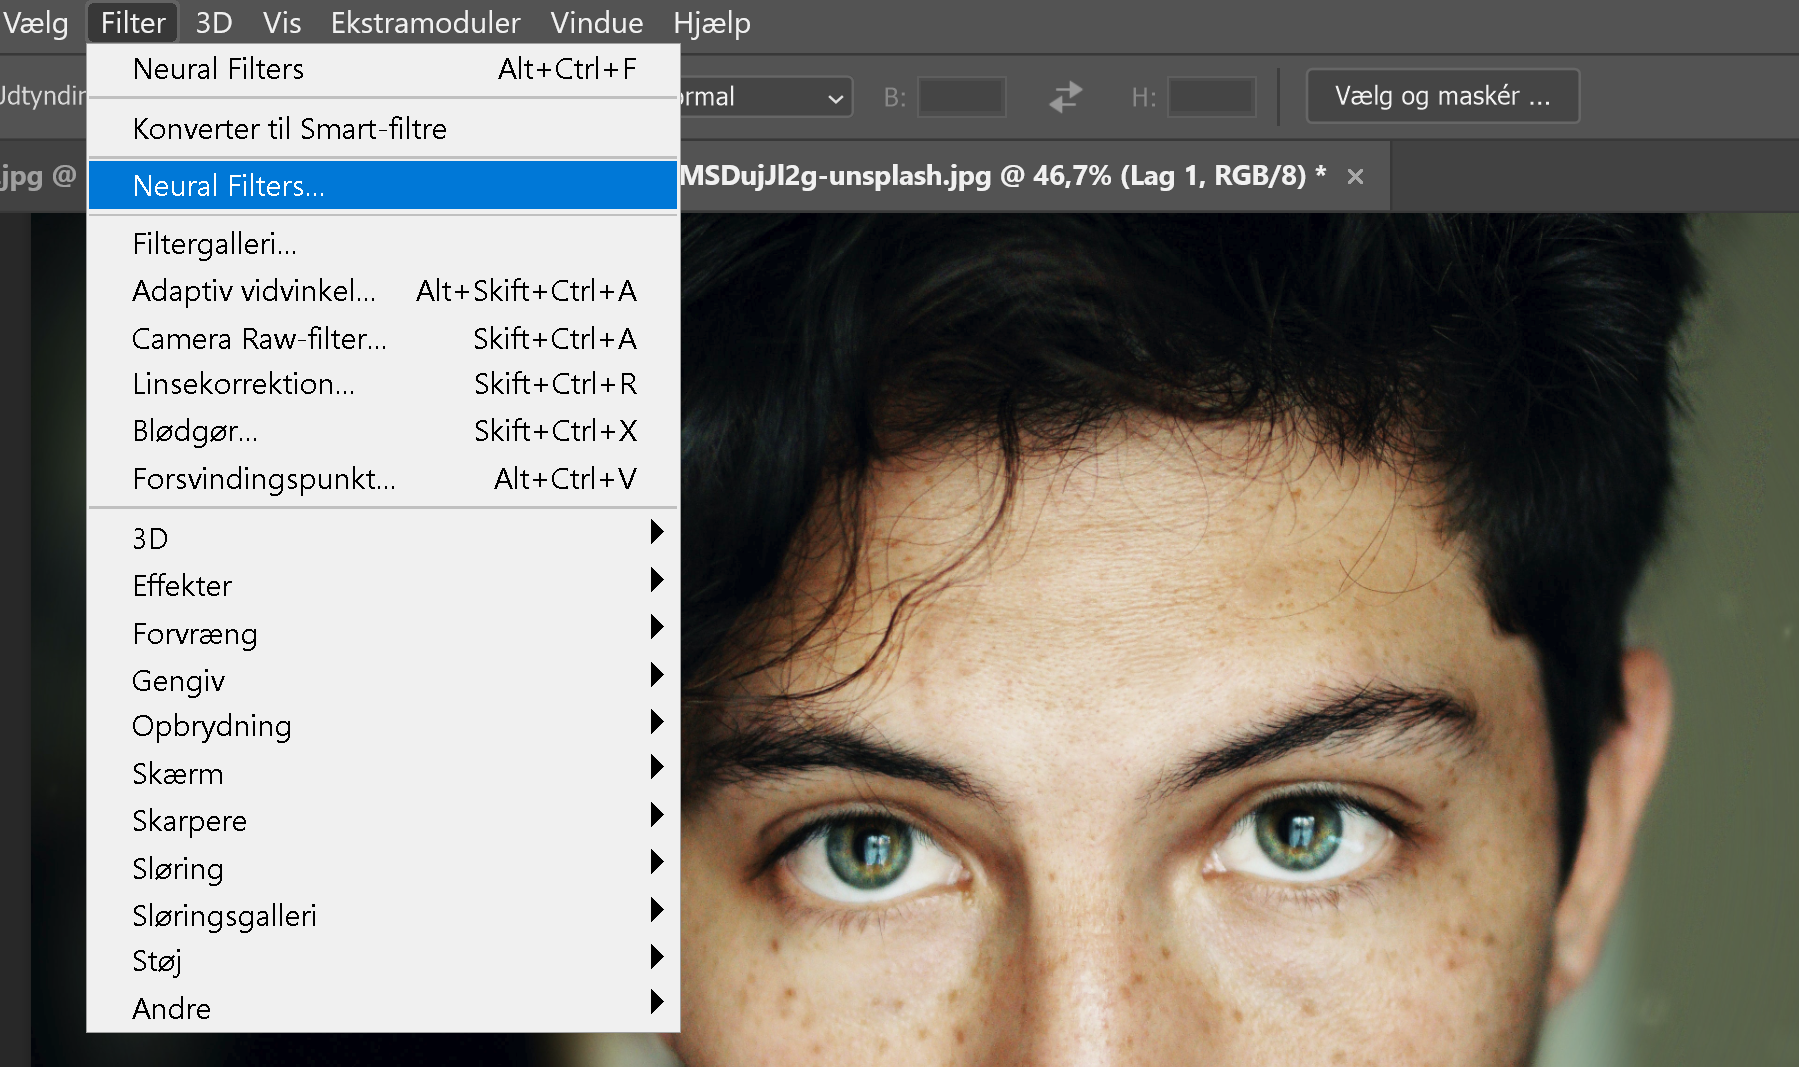Expand the Støj submenu

[x=157, y=961]
